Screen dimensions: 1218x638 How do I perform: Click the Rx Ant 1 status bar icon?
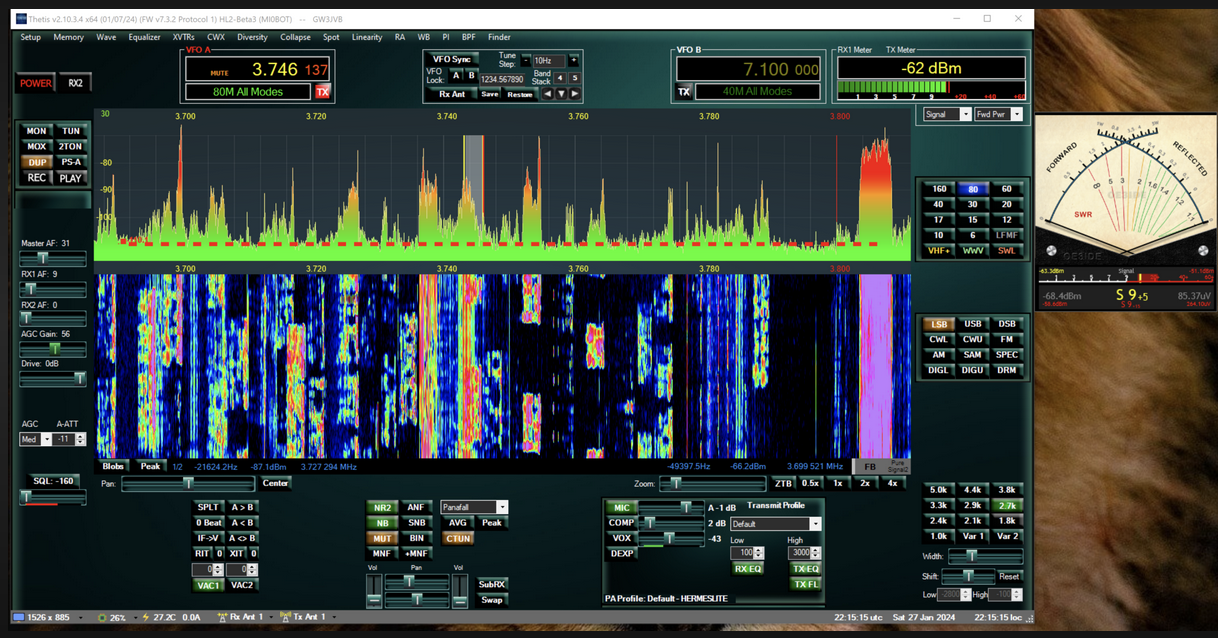tap(223, 617)
